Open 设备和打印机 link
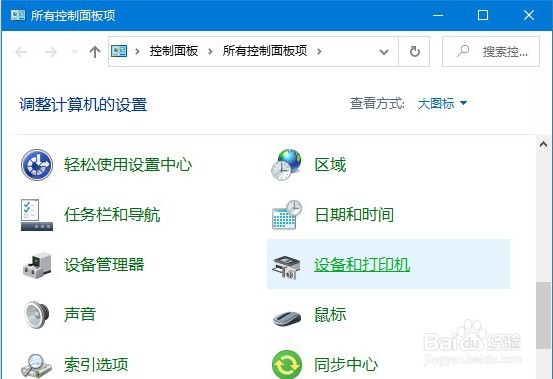 click(x=362, y=265)
